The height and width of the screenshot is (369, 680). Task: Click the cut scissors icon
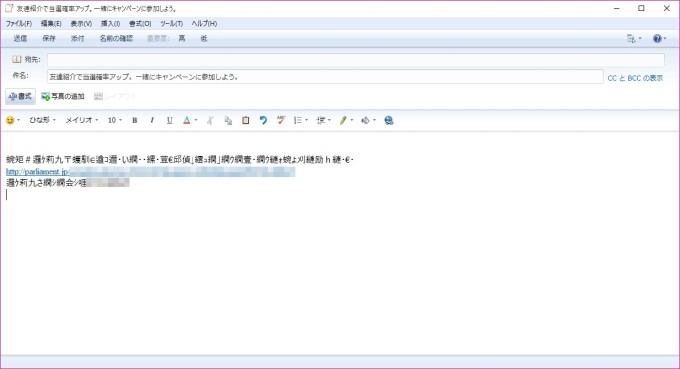210,121
